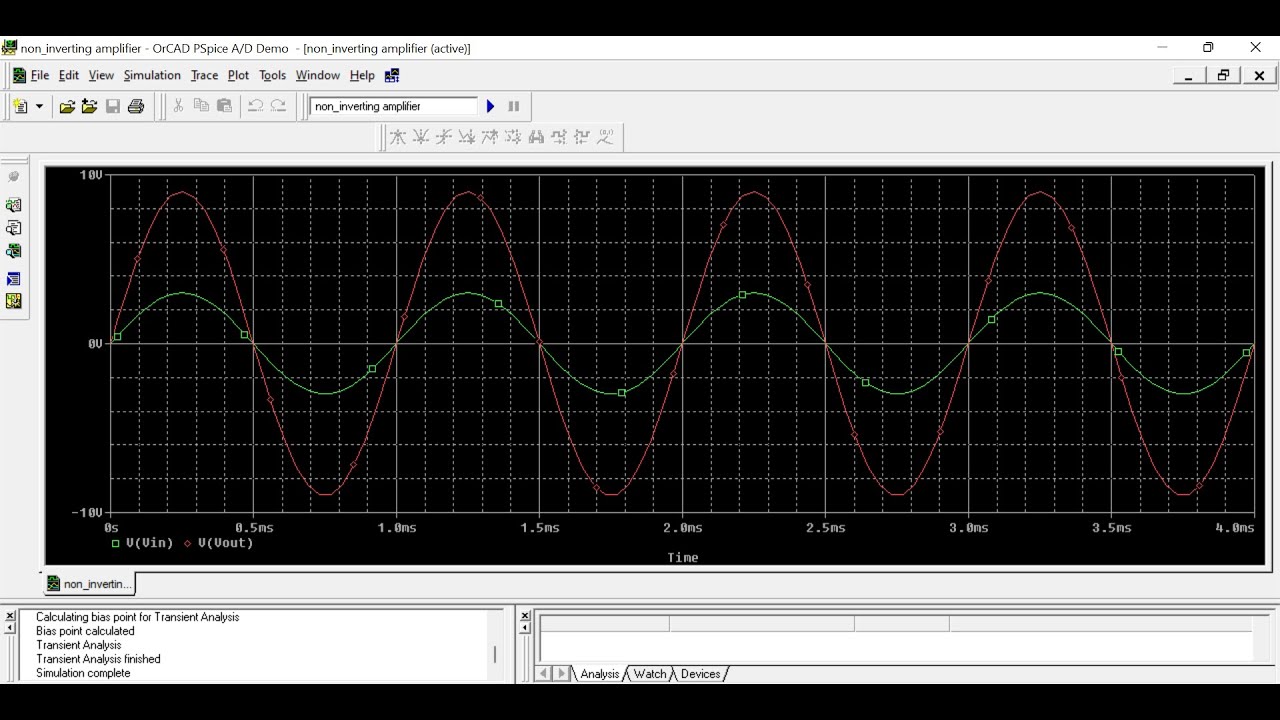This screenshot has width=1280, height=720.
Task: Click the 2.0ms x-axis label
Action: (683, 528)
